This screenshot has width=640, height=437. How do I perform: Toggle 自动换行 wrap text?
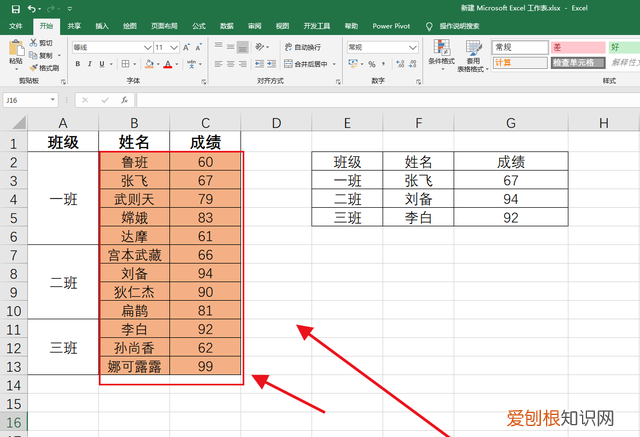click(303, 47)
